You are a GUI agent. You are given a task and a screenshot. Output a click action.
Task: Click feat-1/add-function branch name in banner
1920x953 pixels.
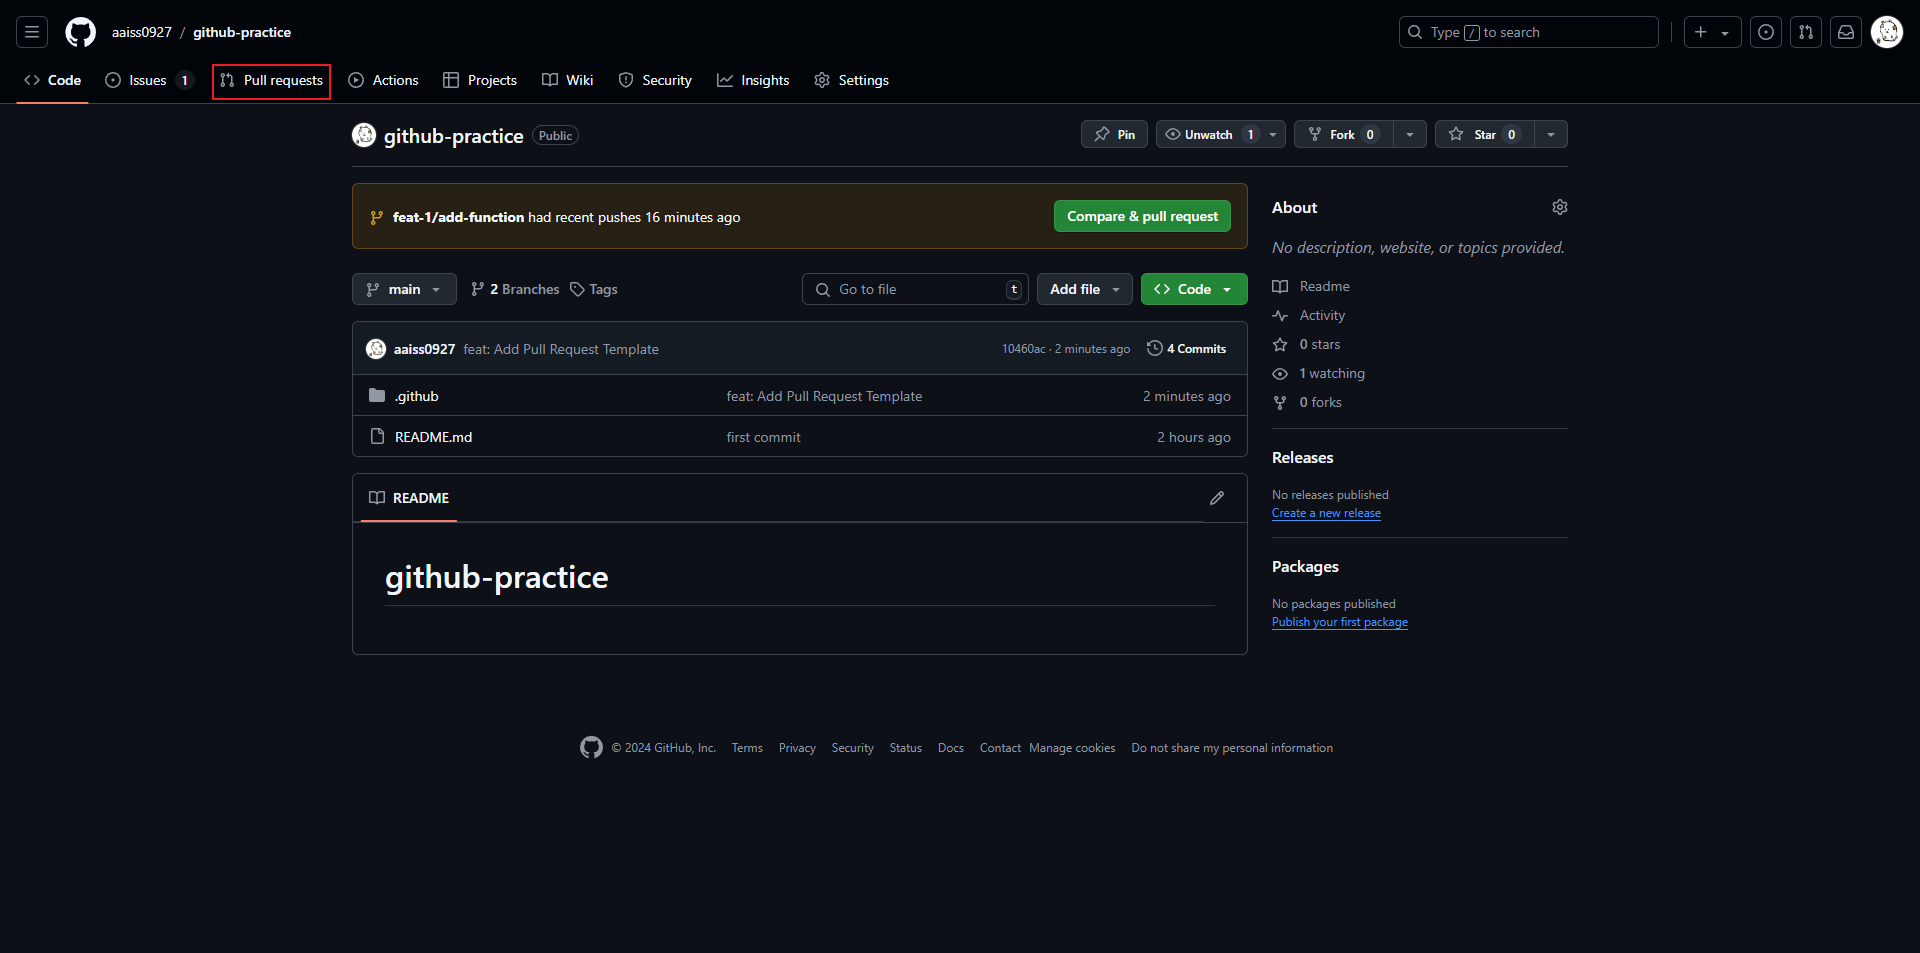coord(458,217)
